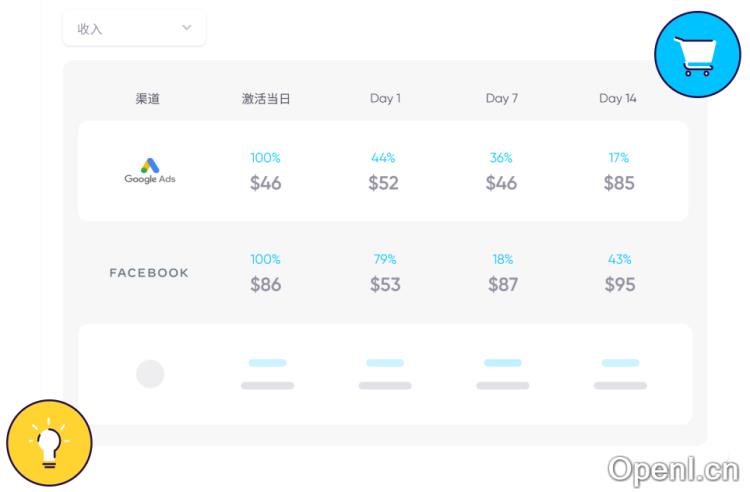Select the 激活当日 column header
750x492 pixels.
(266, 99)
